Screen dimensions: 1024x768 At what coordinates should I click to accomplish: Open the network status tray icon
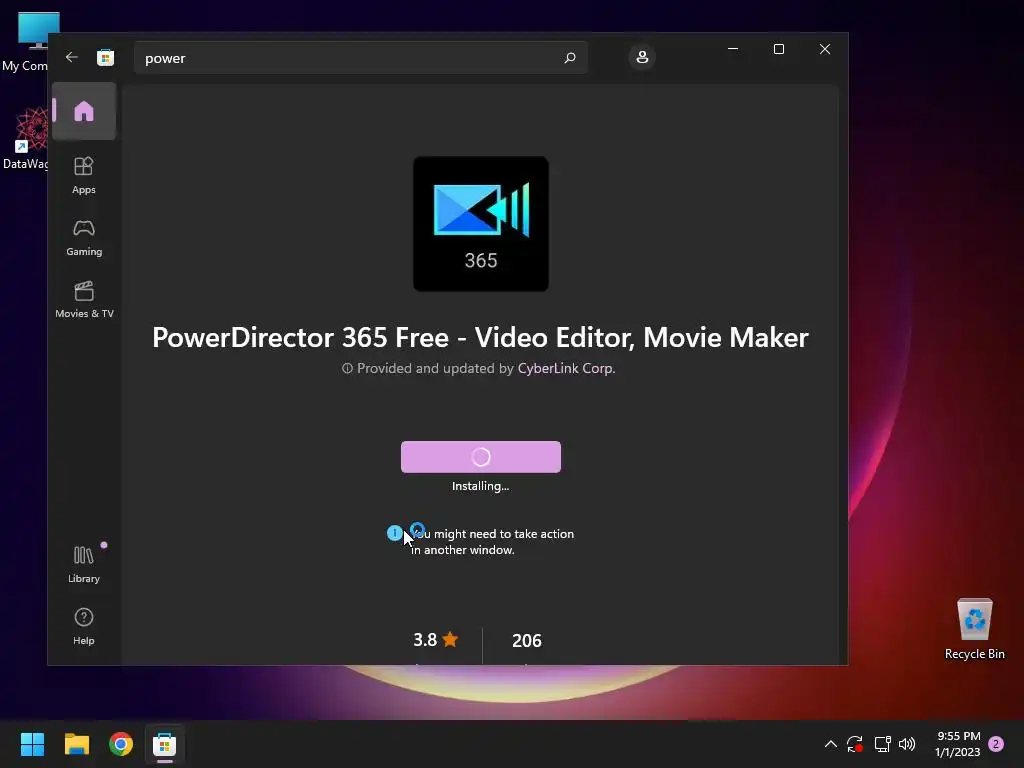coord(882,744)
